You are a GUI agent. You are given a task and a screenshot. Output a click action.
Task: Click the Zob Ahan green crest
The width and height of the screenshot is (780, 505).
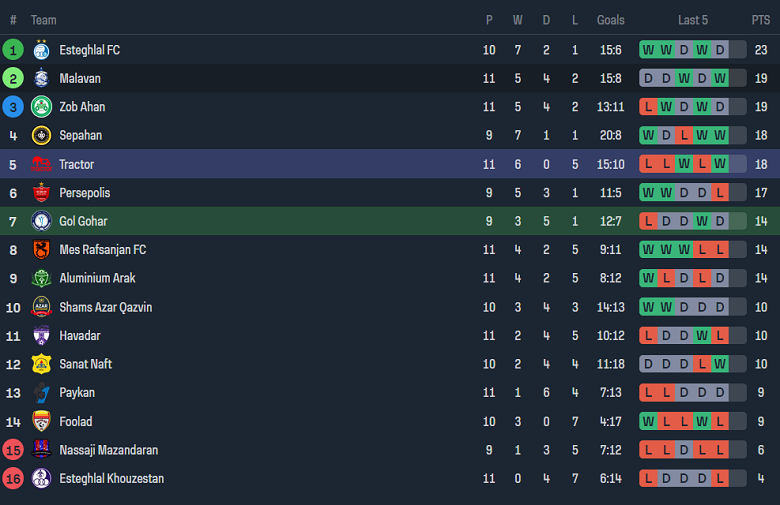[41, 107]
